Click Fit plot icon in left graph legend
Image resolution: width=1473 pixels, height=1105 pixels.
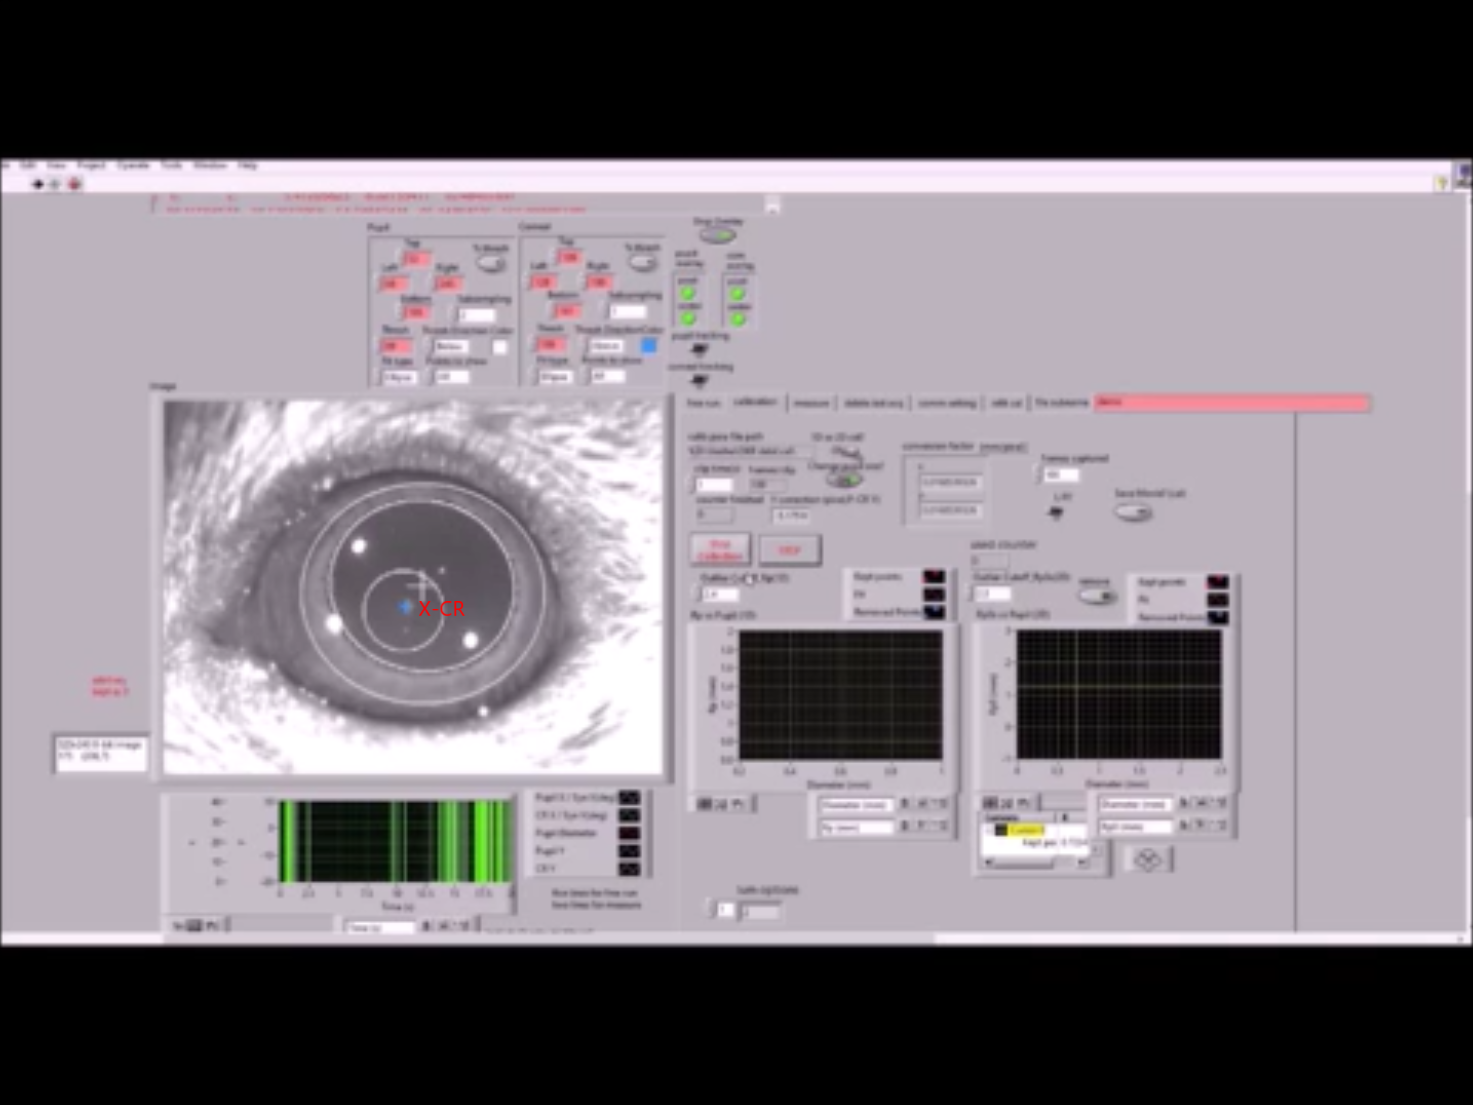(x=933, y=595)
